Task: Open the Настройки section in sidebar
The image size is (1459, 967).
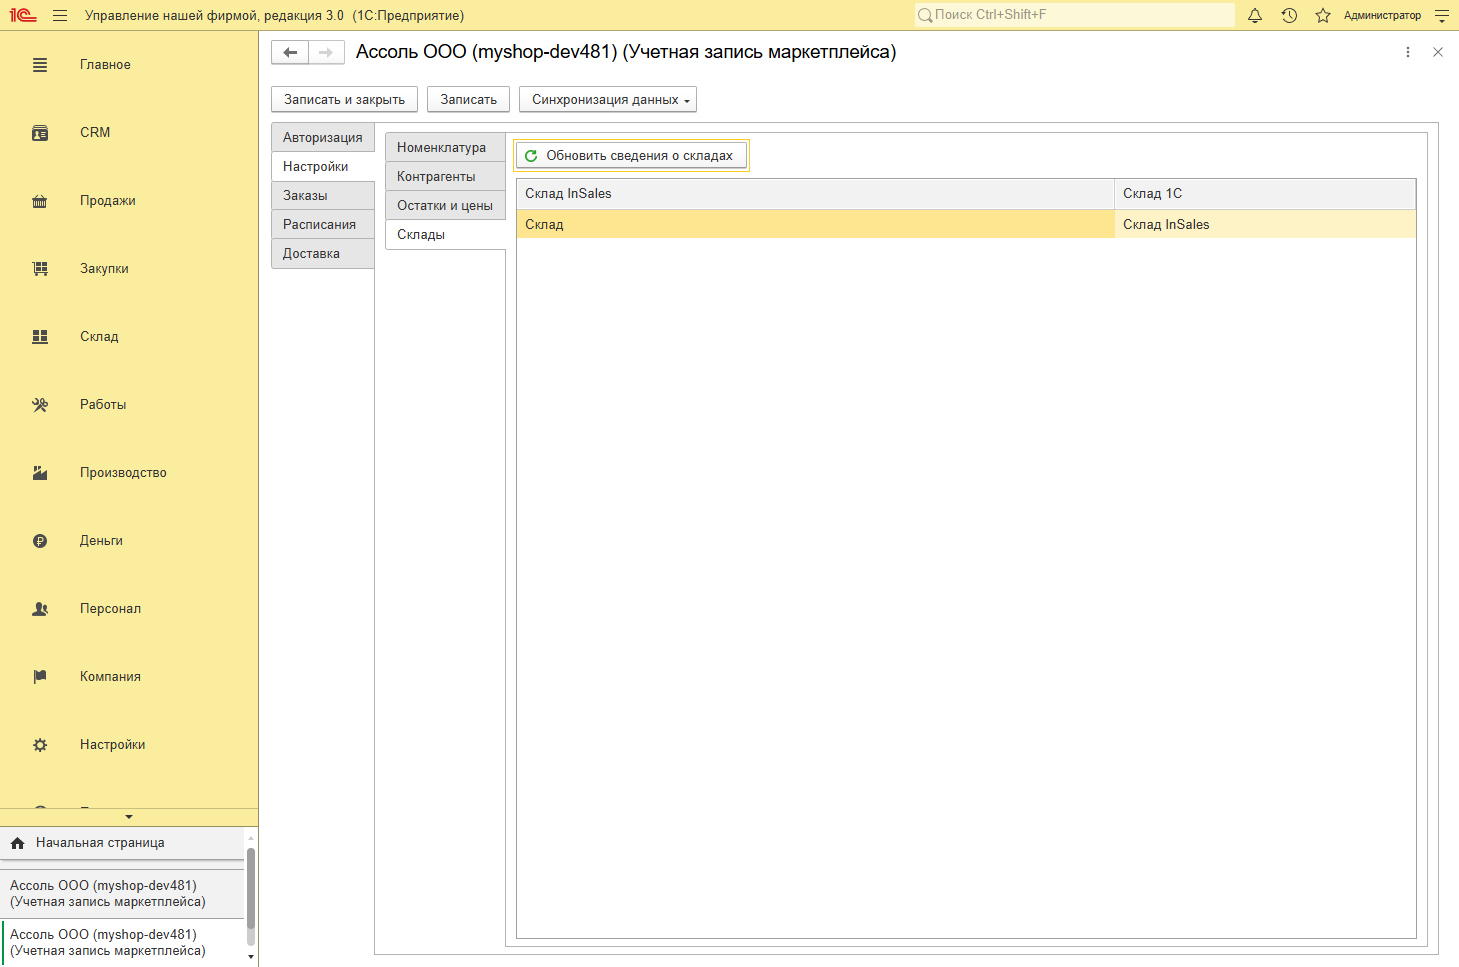Action: (x=112, y=745)
